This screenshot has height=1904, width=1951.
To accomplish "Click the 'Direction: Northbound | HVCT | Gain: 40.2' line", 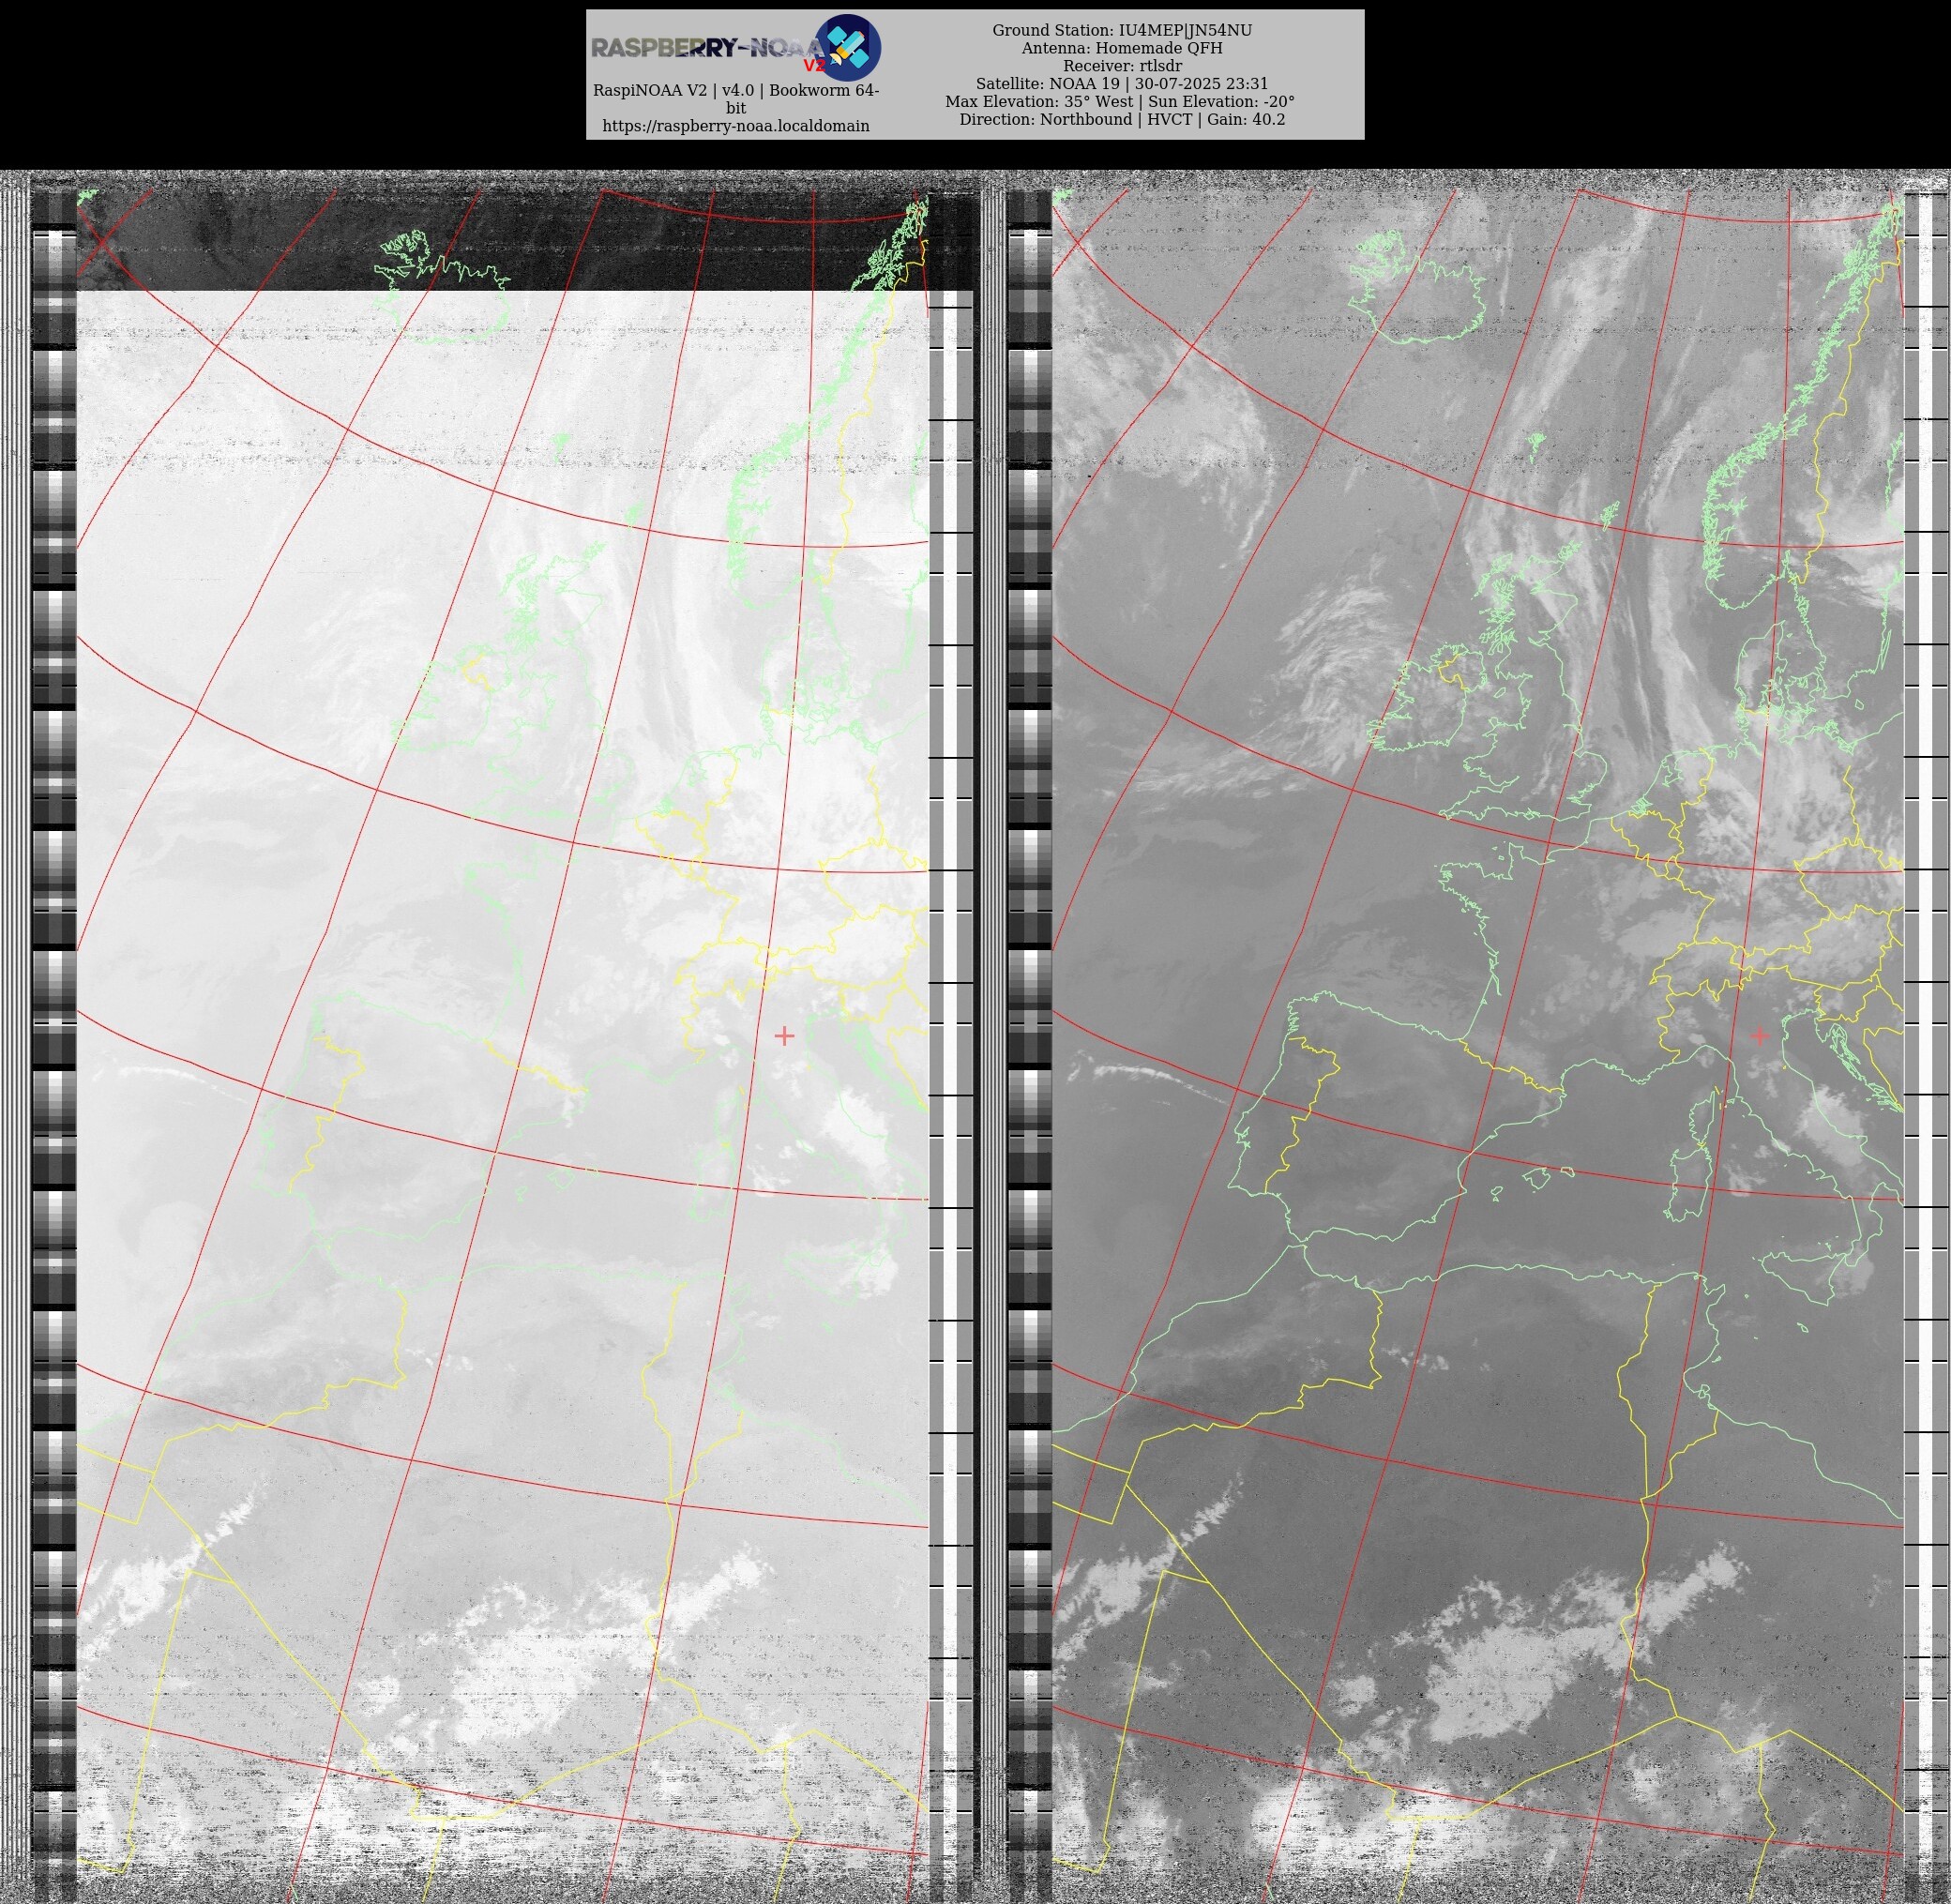I will (1122, 119).
